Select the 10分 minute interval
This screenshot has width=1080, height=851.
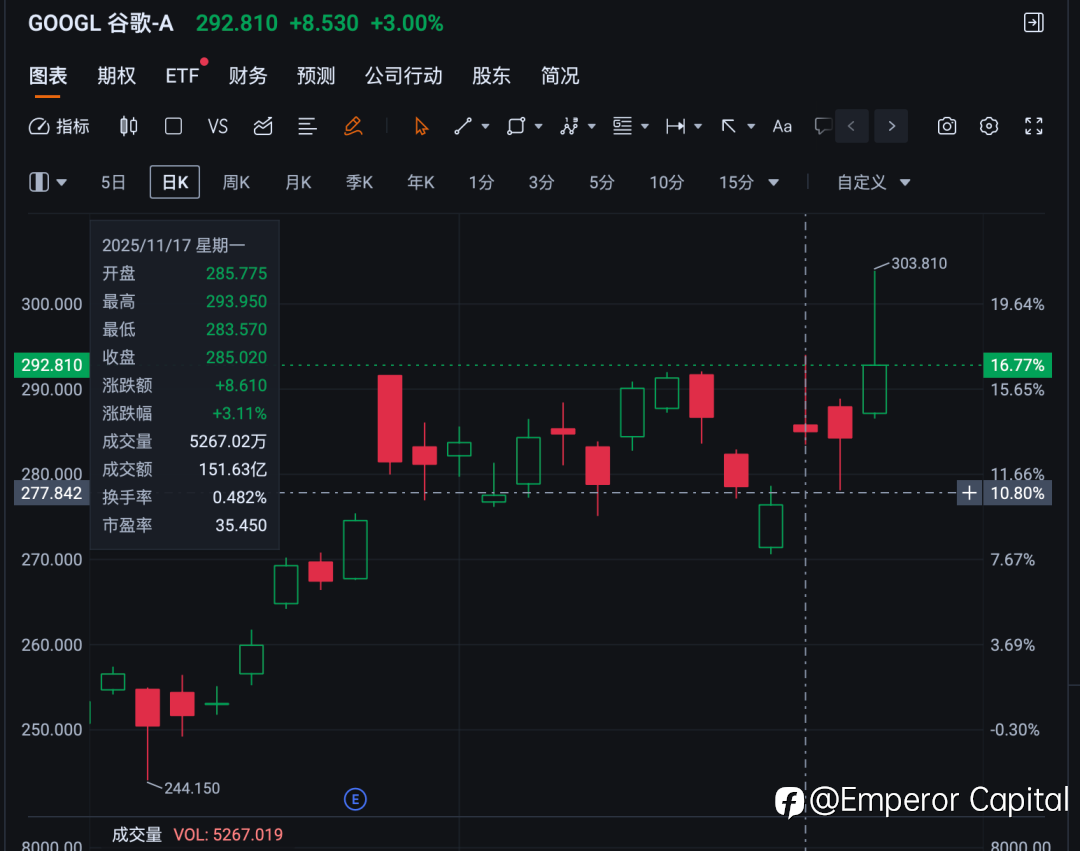point(666,182)
